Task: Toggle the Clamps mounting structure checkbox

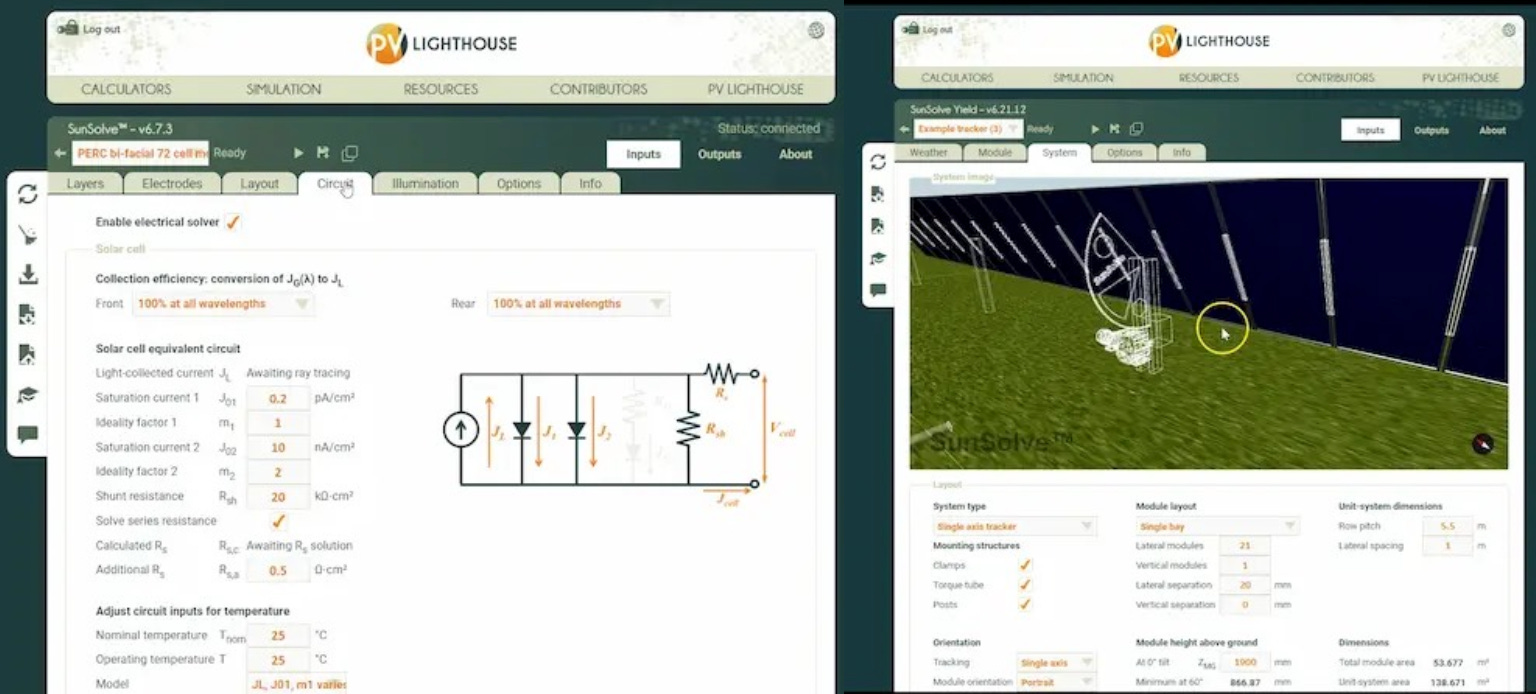Action: click(1024, 565)
